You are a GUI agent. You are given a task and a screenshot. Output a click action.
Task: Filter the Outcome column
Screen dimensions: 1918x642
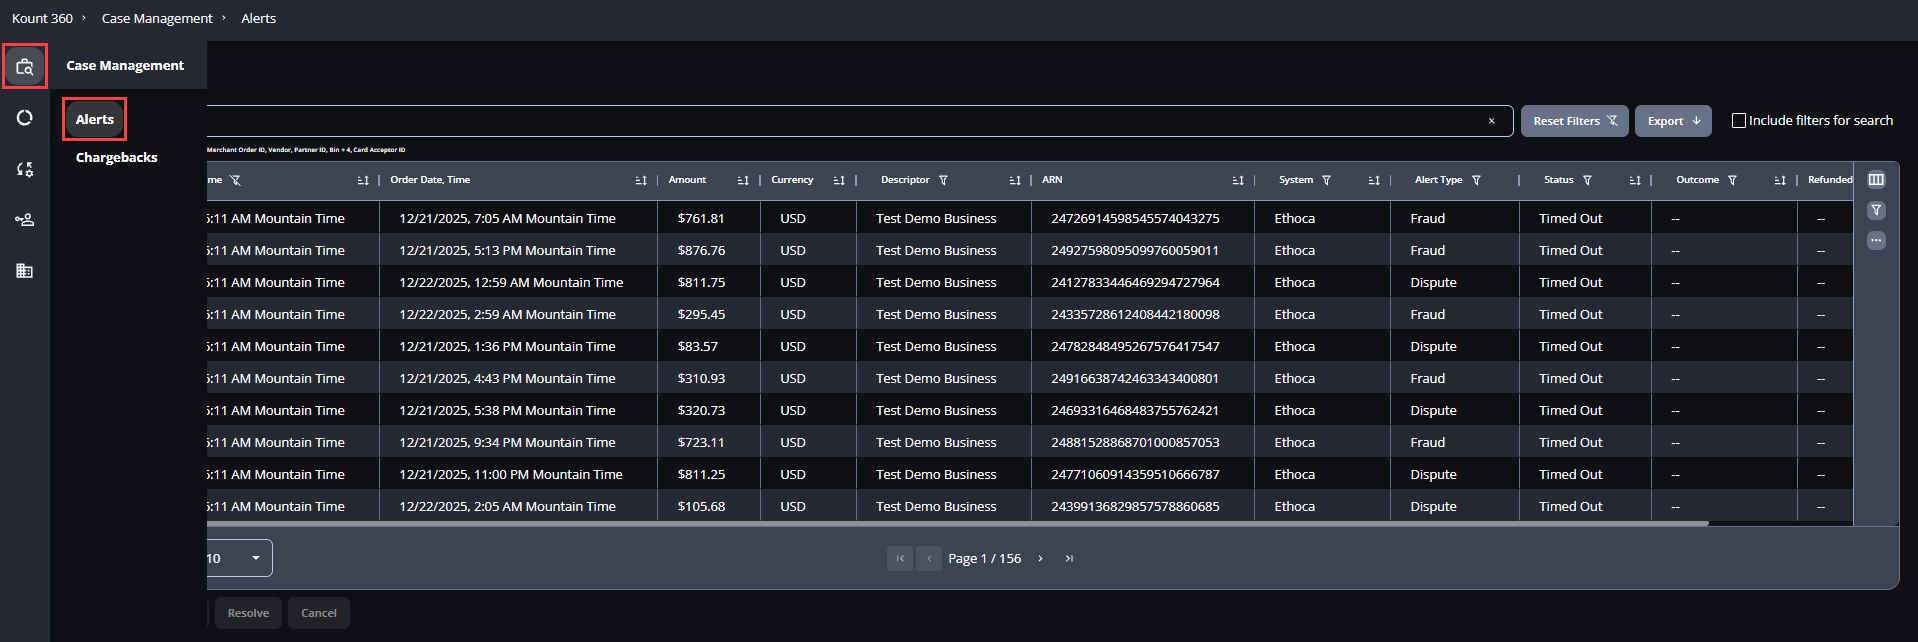[1732, 180]
